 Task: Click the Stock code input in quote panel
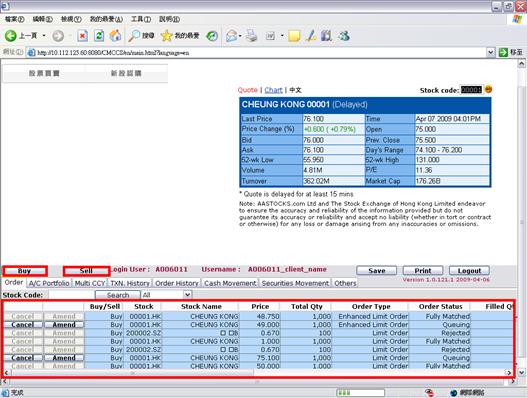[x=471, y=90]
